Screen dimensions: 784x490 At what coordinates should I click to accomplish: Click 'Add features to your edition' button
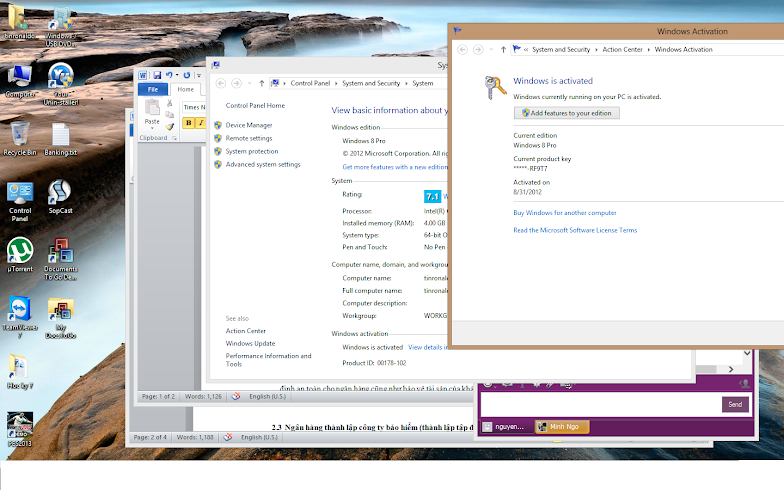pyautogui.click(x=566, y=113)
